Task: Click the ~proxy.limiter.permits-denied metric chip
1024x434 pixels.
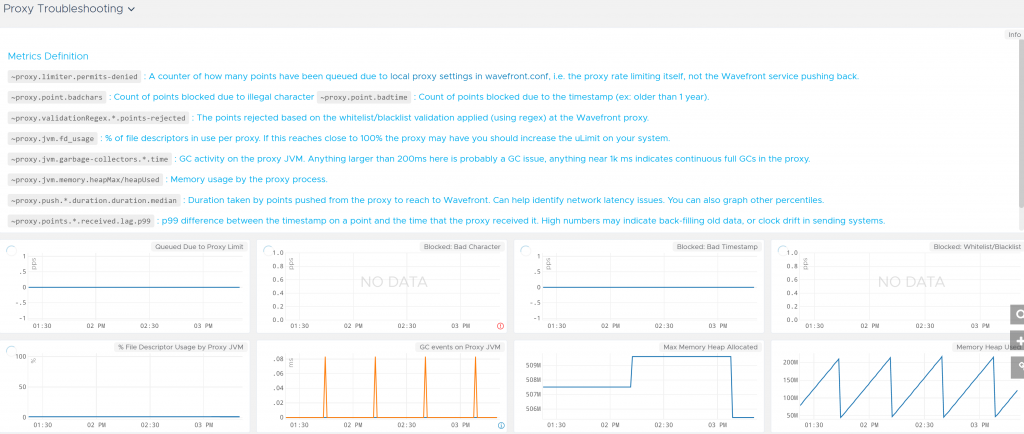Action: pyautogui.click(x=74, y=76)
